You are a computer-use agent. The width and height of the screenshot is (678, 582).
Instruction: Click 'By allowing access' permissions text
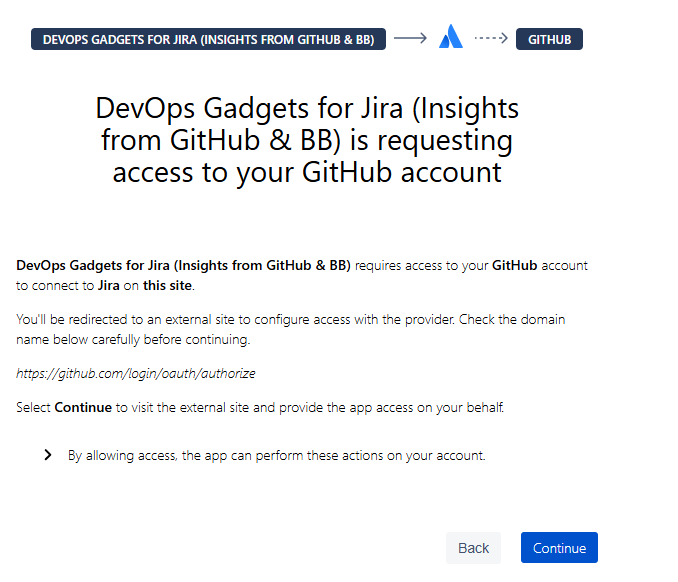[277, 455]
